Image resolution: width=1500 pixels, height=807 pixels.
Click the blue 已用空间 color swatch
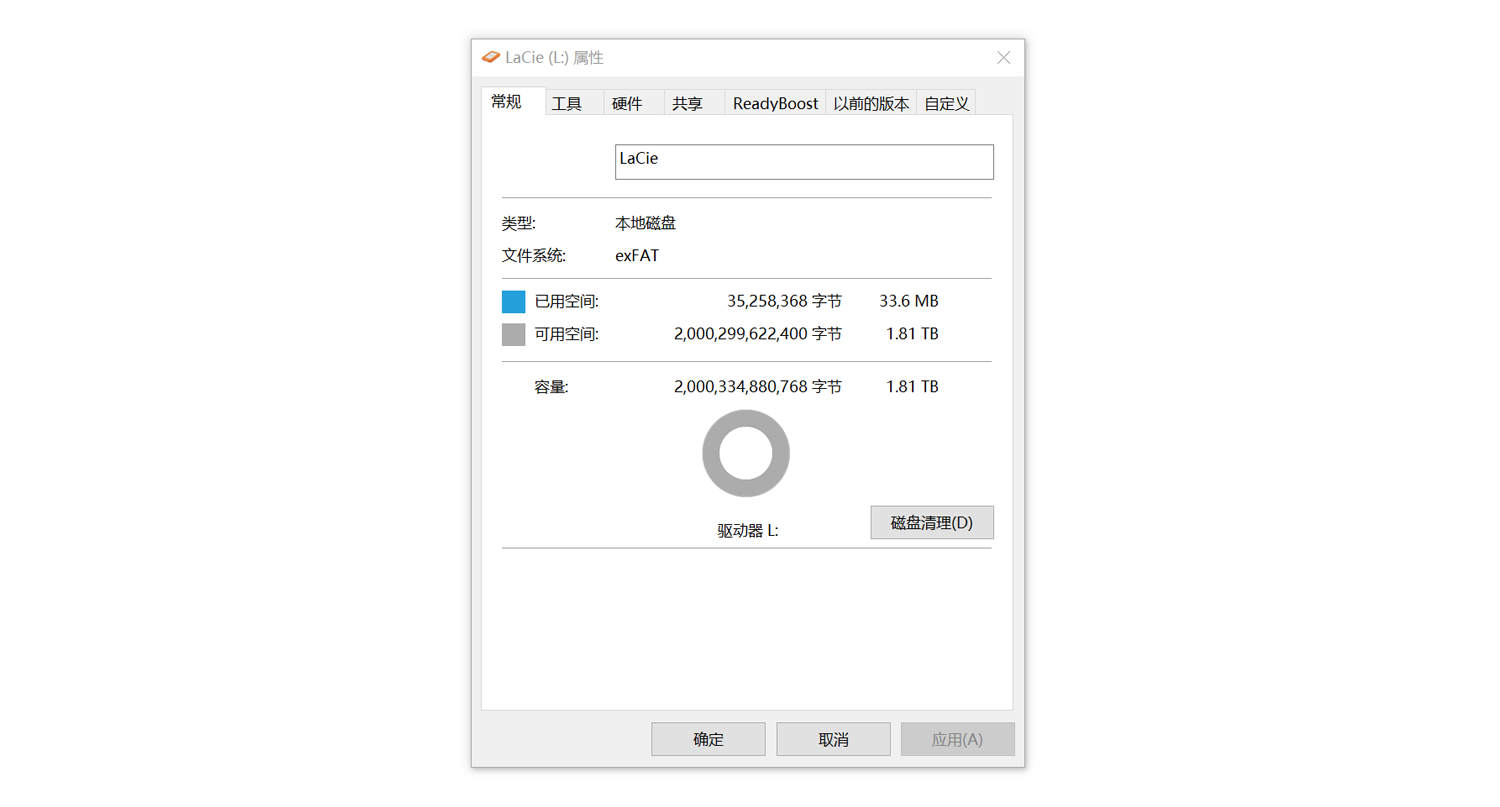513,302
